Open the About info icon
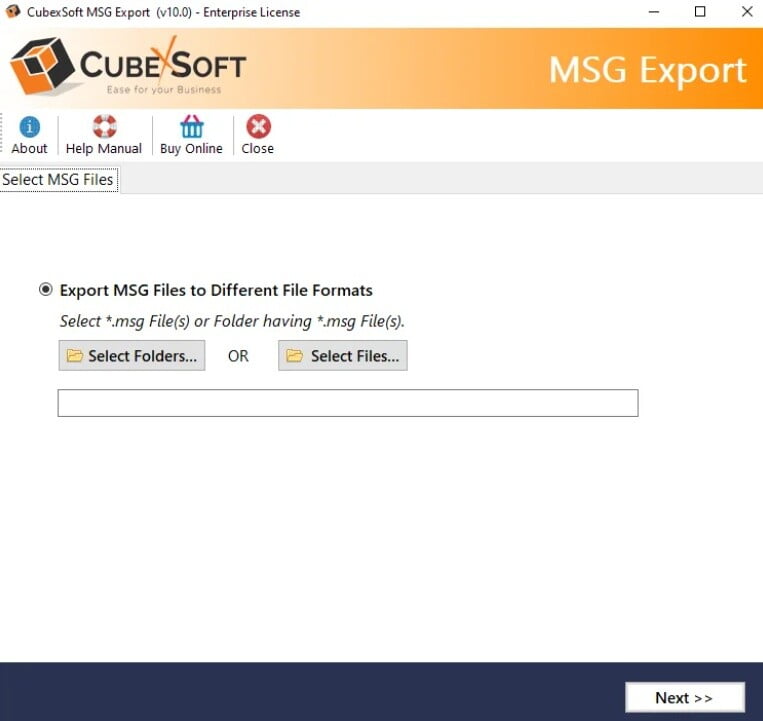763x721 pixels. pos(30,127)
